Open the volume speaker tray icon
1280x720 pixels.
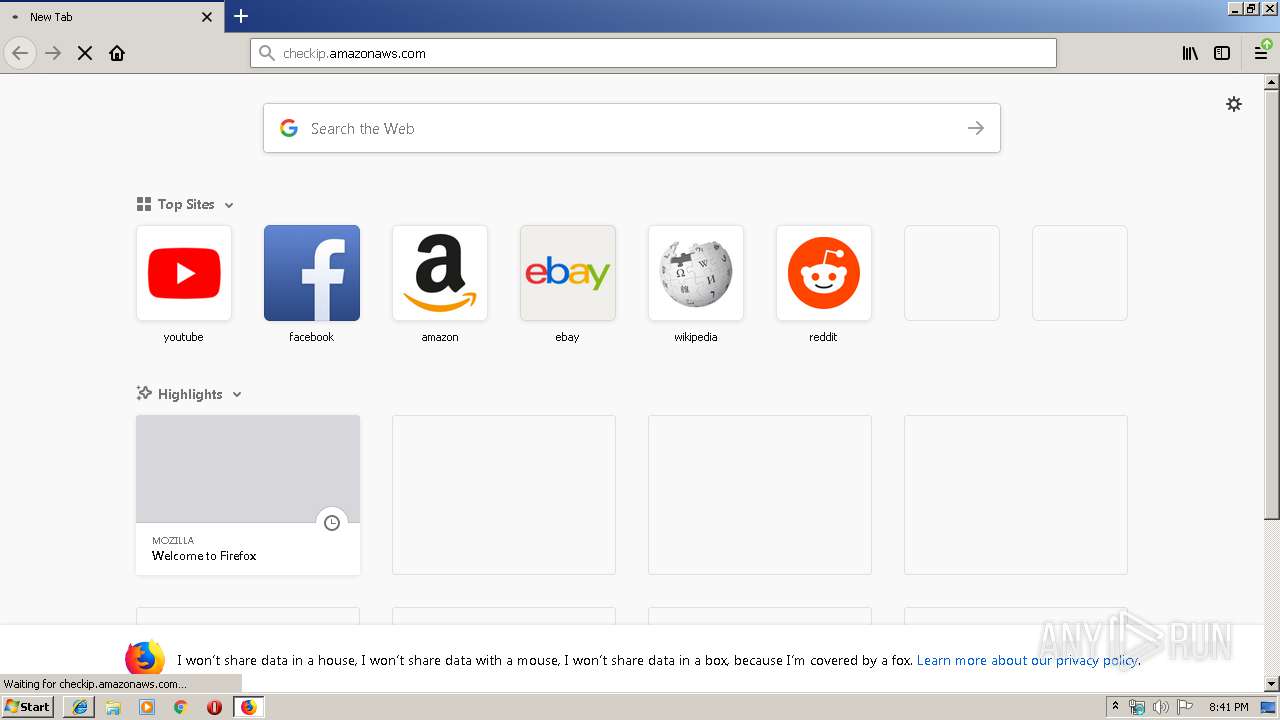click(1161, 707)
